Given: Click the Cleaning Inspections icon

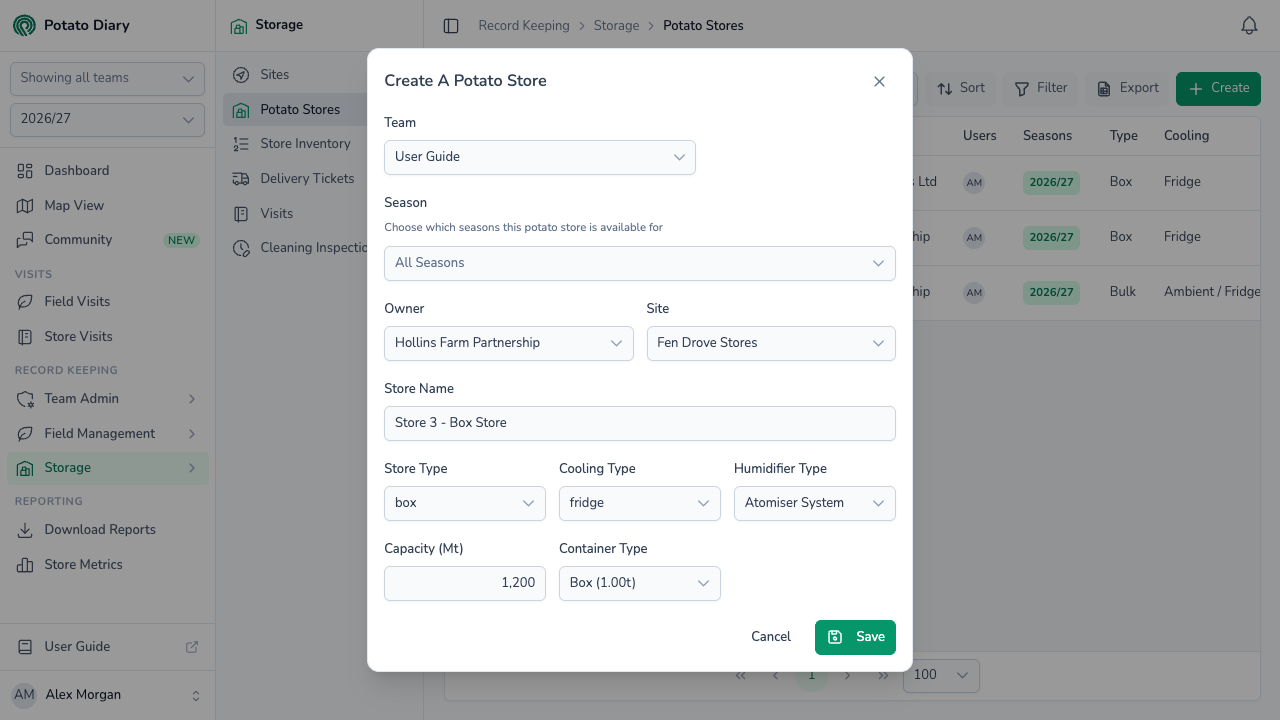Looking at the screenshot, I should (241, 248).
